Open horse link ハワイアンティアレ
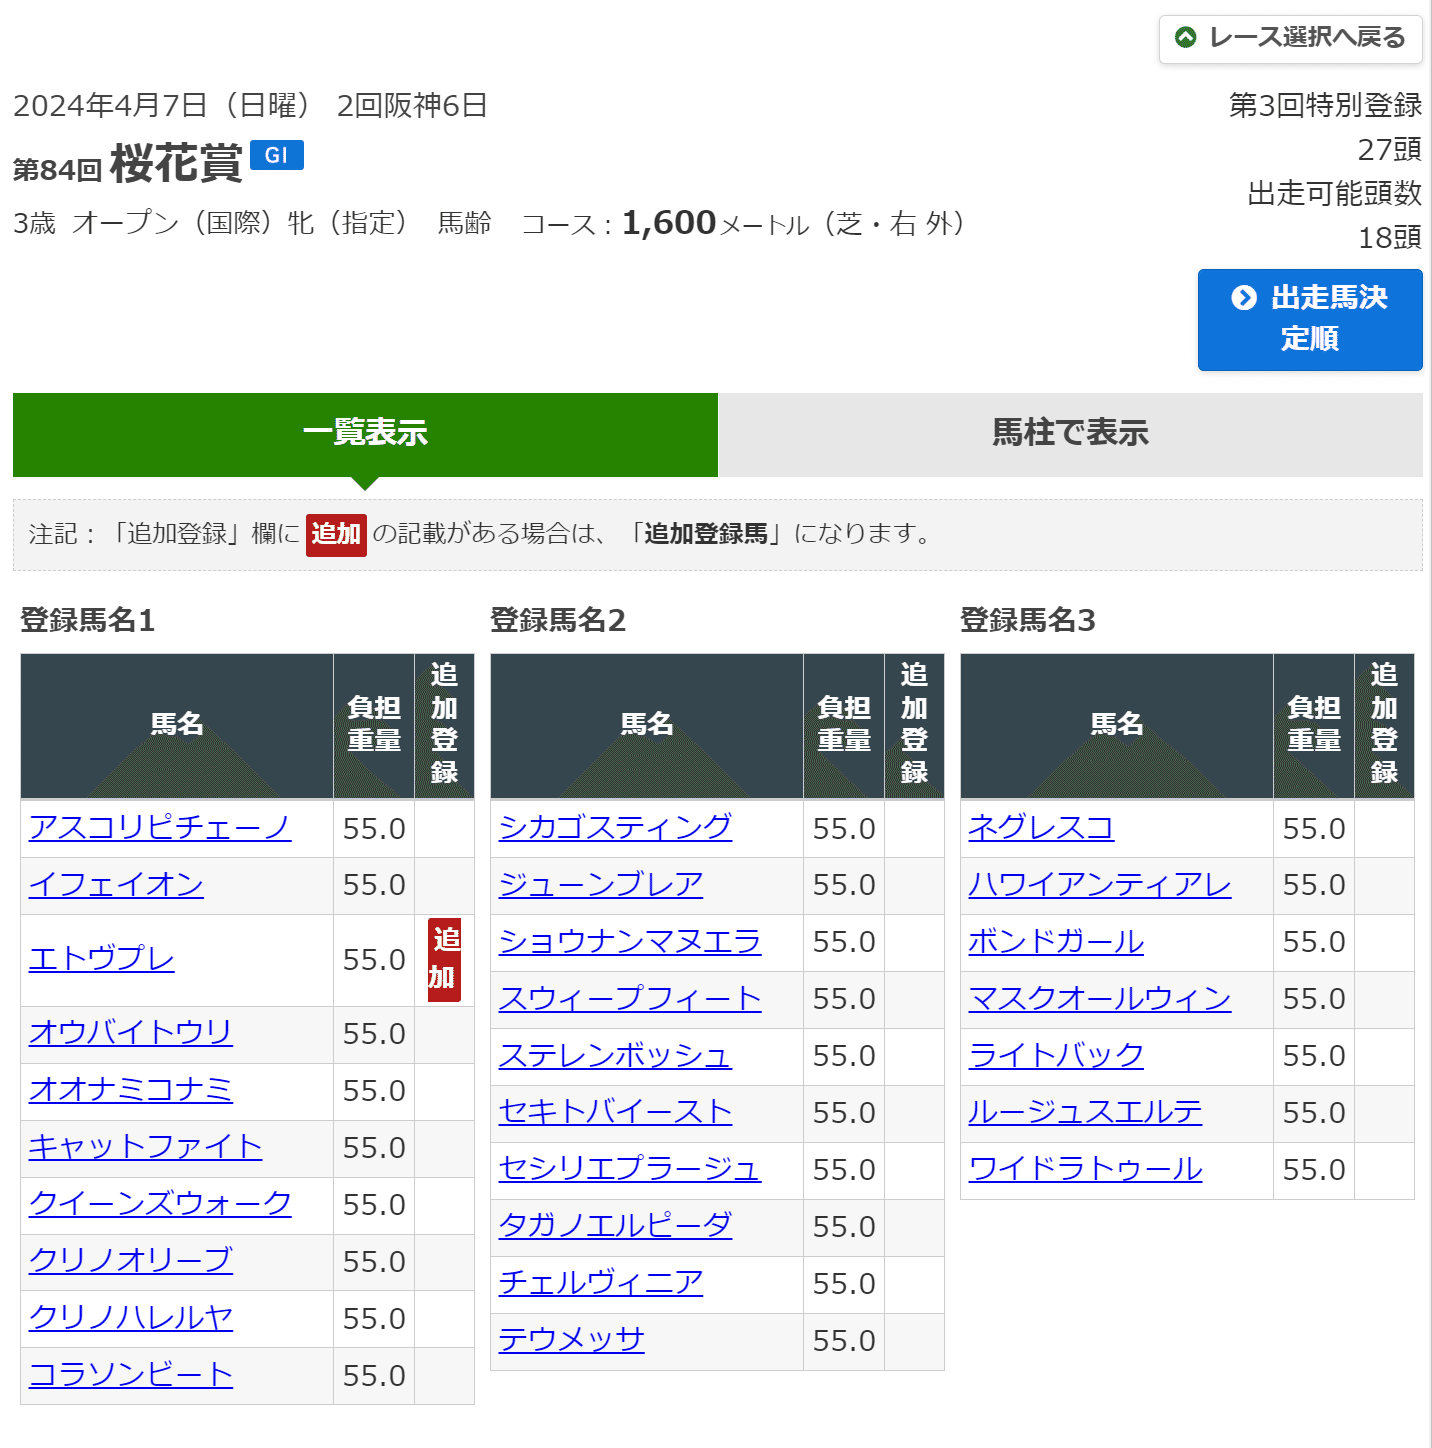 pos(1100,885)
